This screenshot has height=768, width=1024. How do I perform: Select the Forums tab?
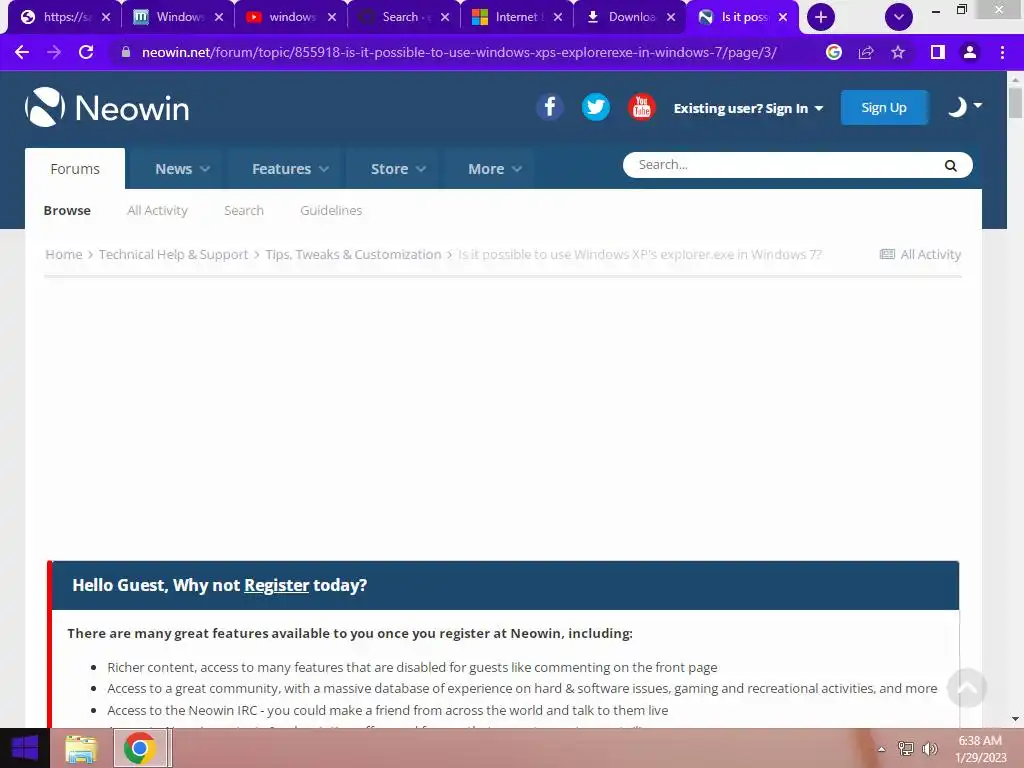point(75,168)
